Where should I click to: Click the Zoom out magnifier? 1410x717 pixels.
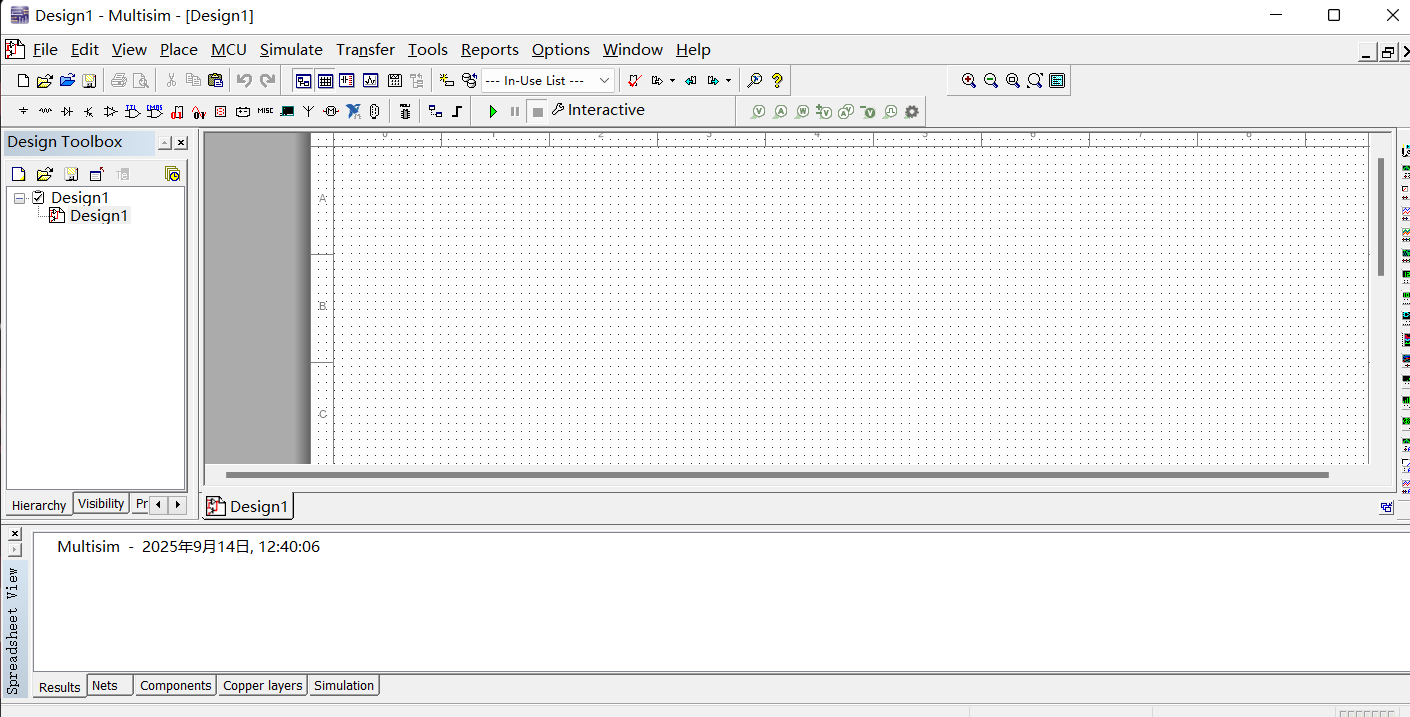[x=990, y=81]
